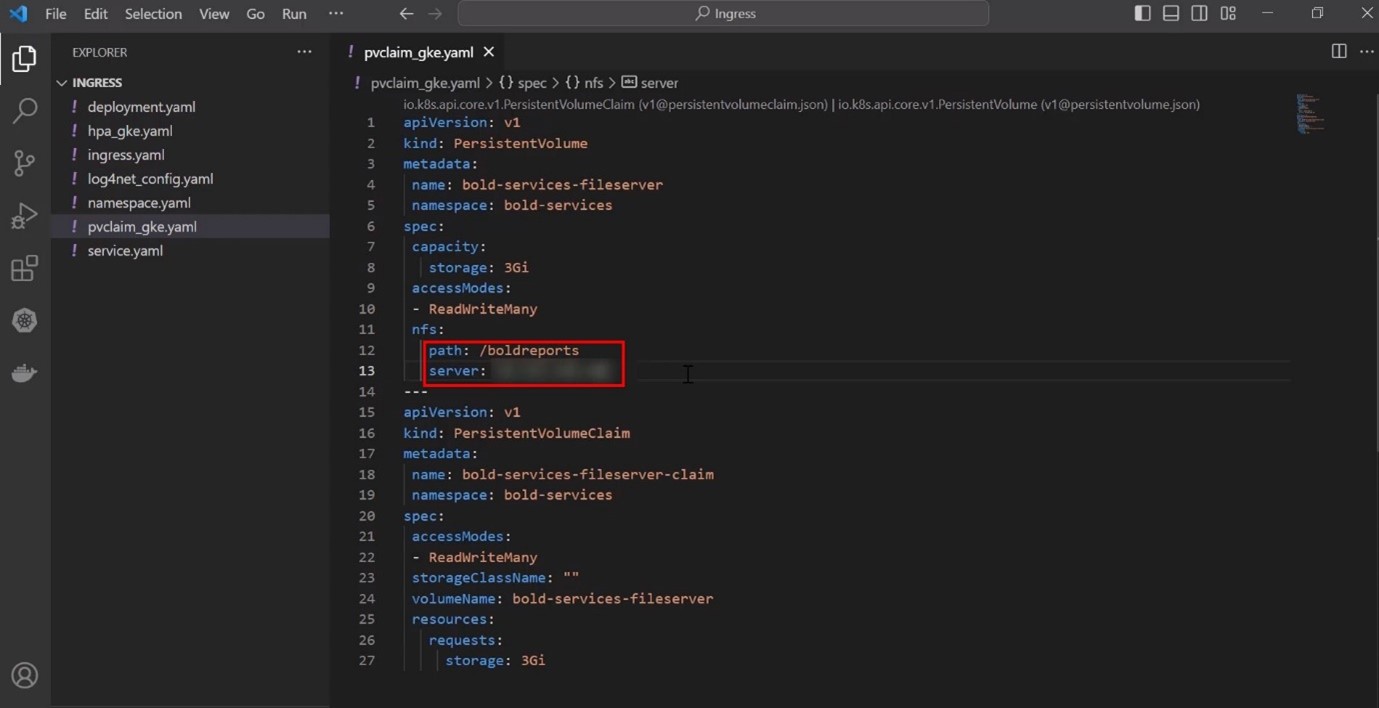Click the minimap code overview

point(1309,113)
